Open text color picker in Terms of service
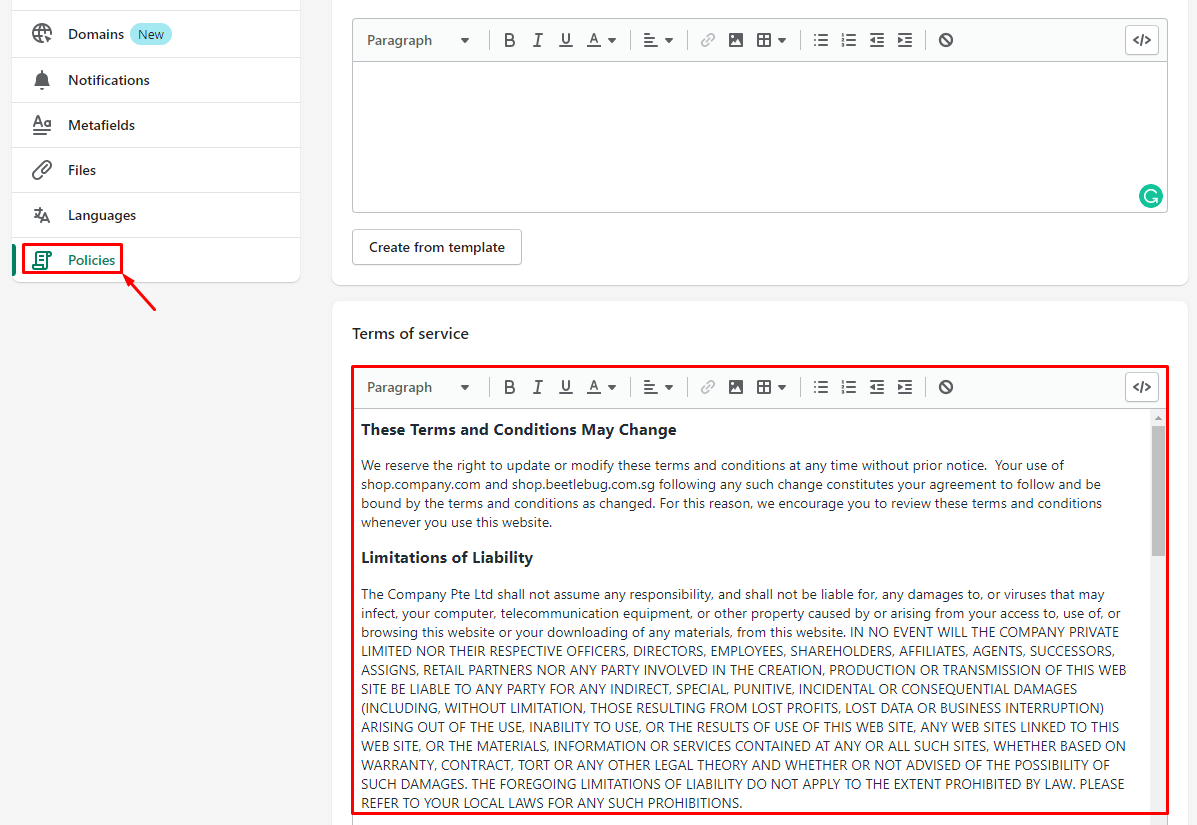The height and width of the screenshot is (825, 1197). pyautogui.click(x=601, y=387)
